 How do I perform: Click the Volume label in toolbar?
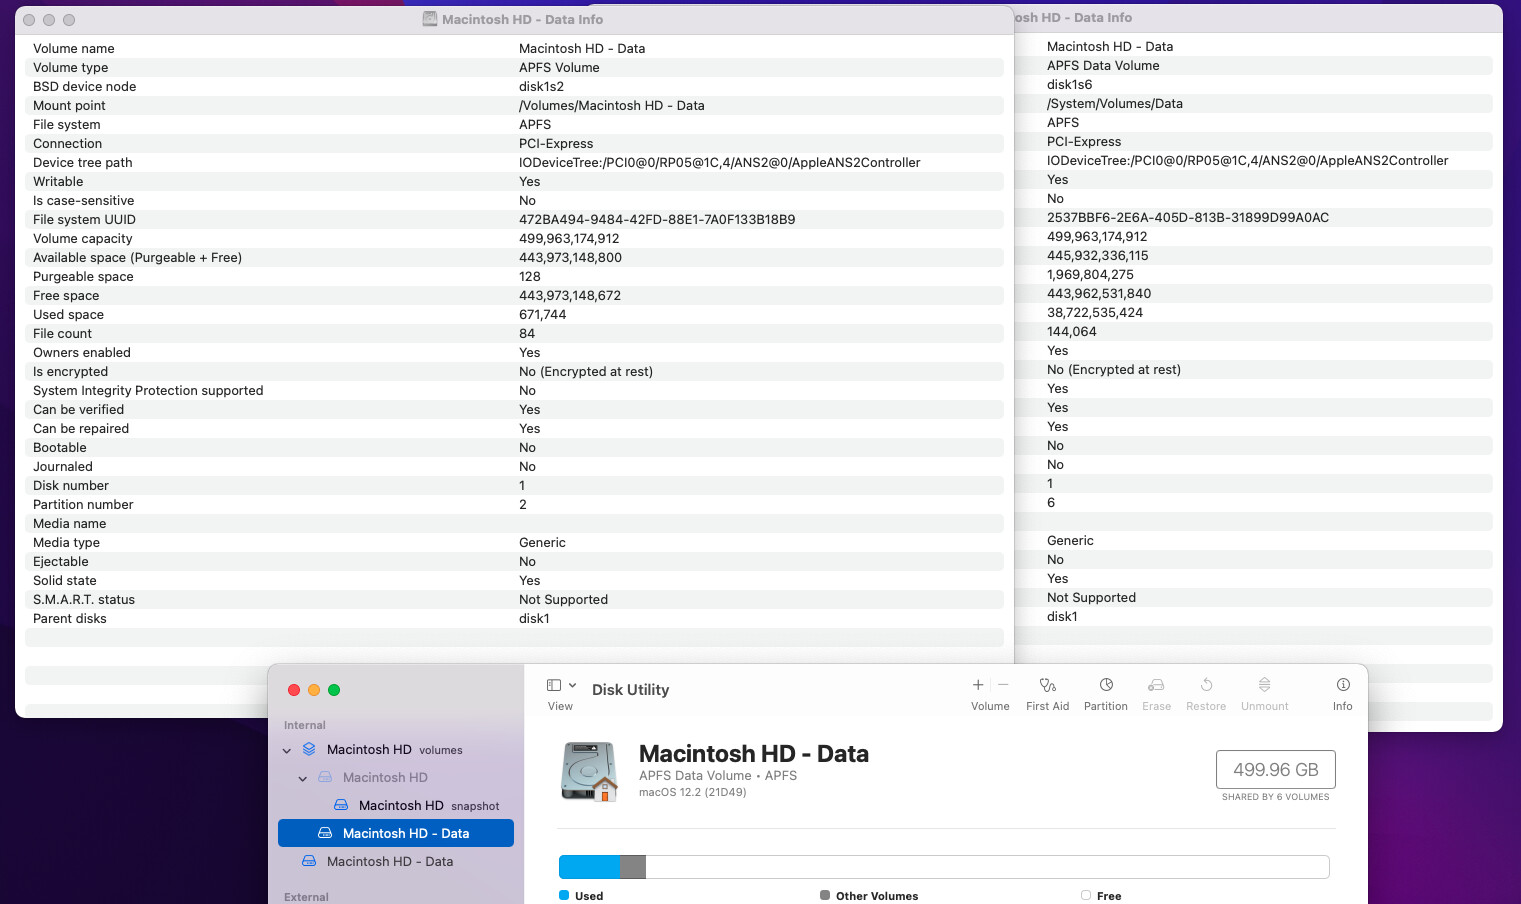[990, 706]
